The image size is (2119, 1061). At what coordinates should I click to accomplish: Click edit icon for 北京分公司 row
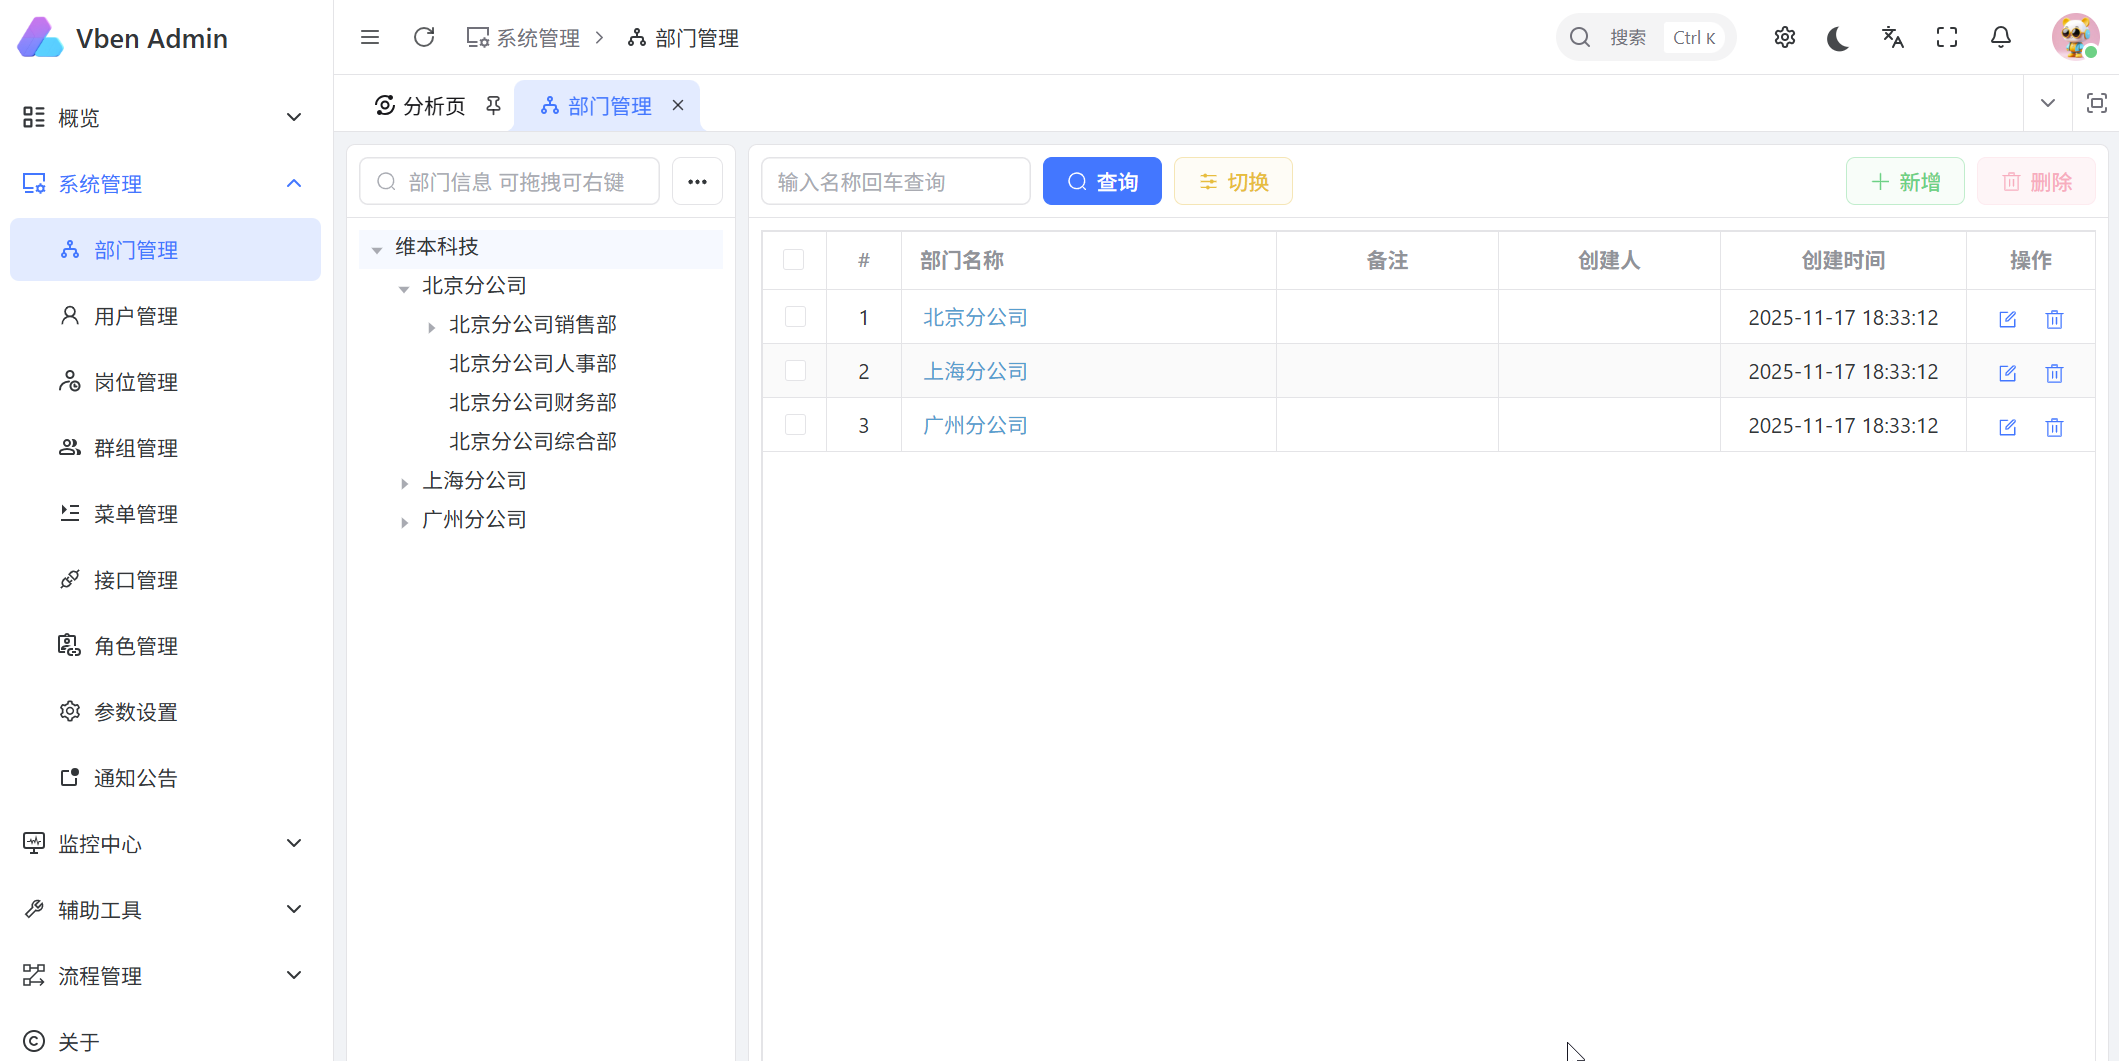pyautogui.click(x=2007, y=319)
